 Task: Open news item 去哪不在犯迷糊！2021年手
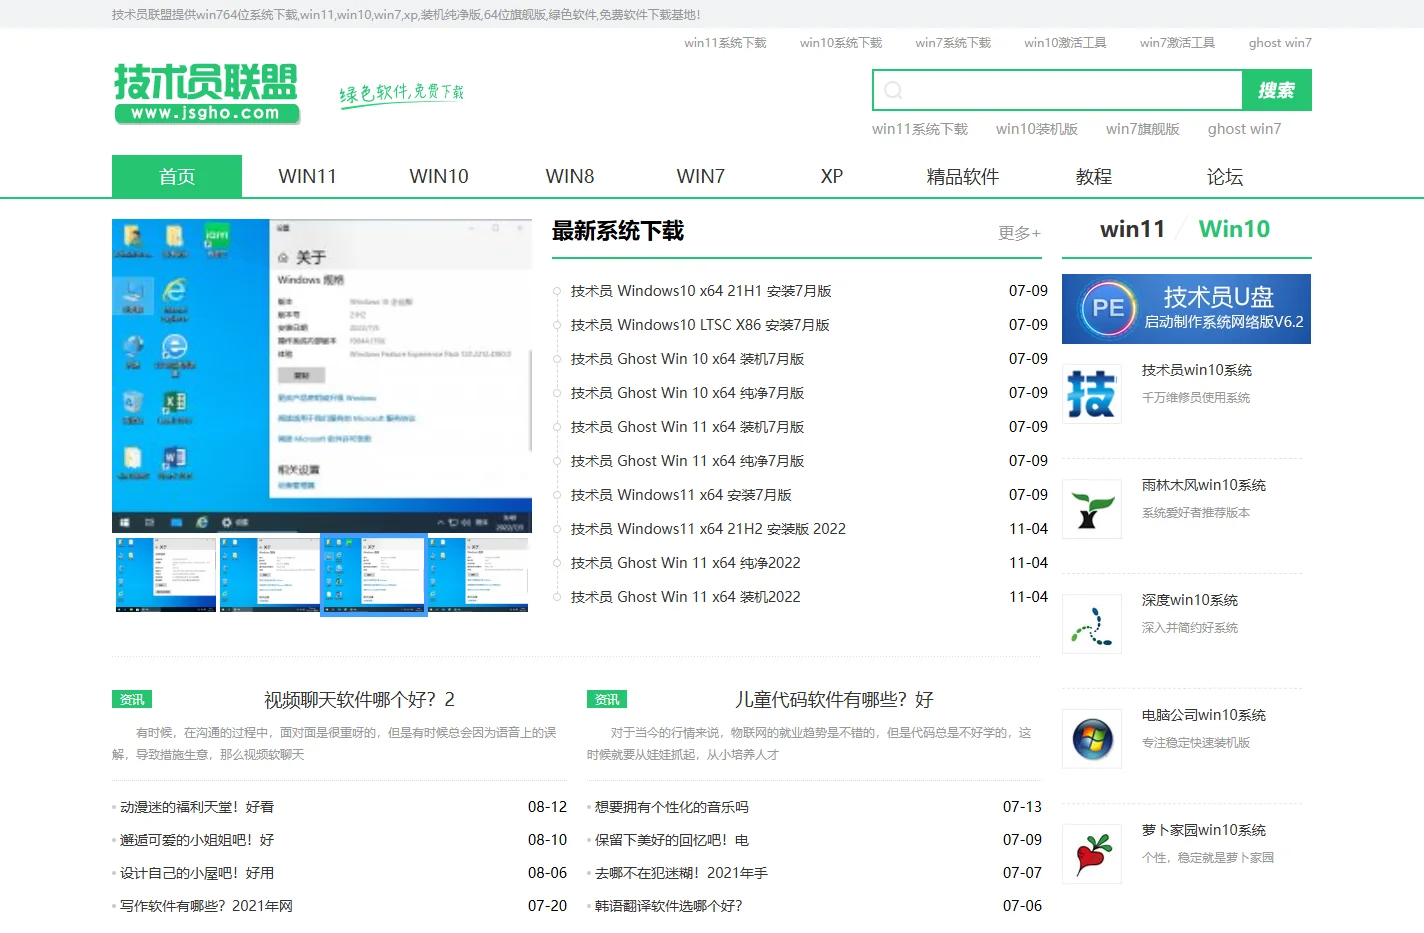pyautogui.click(x=681, y=873)
